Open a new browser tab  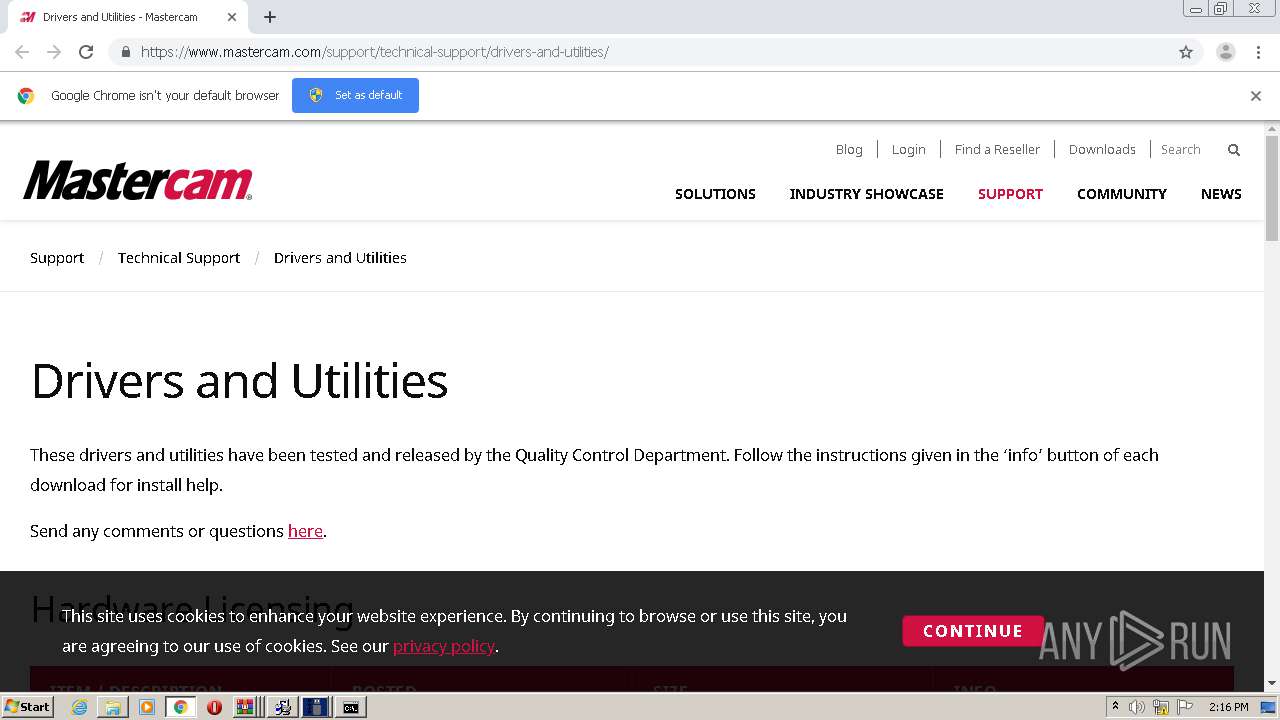[270, 17]
